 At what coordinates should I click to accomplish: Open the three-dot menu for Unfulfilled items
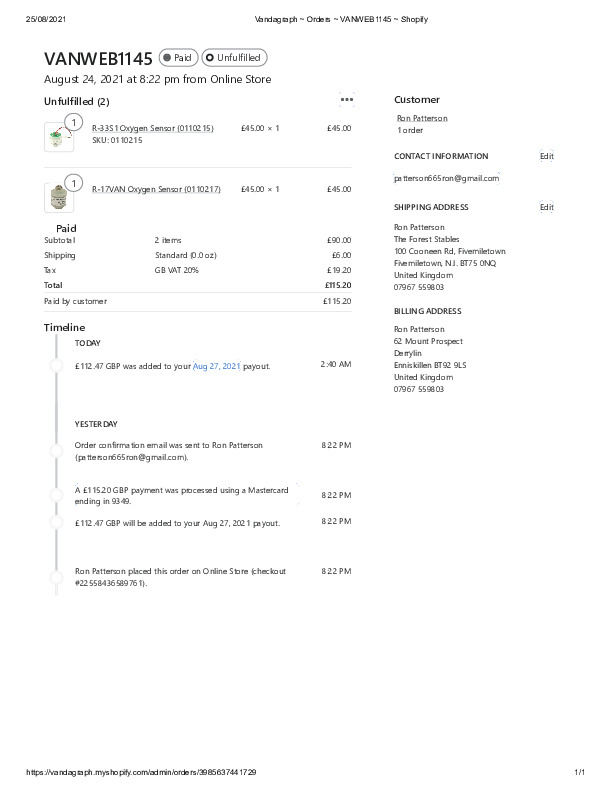coord(347,99)
